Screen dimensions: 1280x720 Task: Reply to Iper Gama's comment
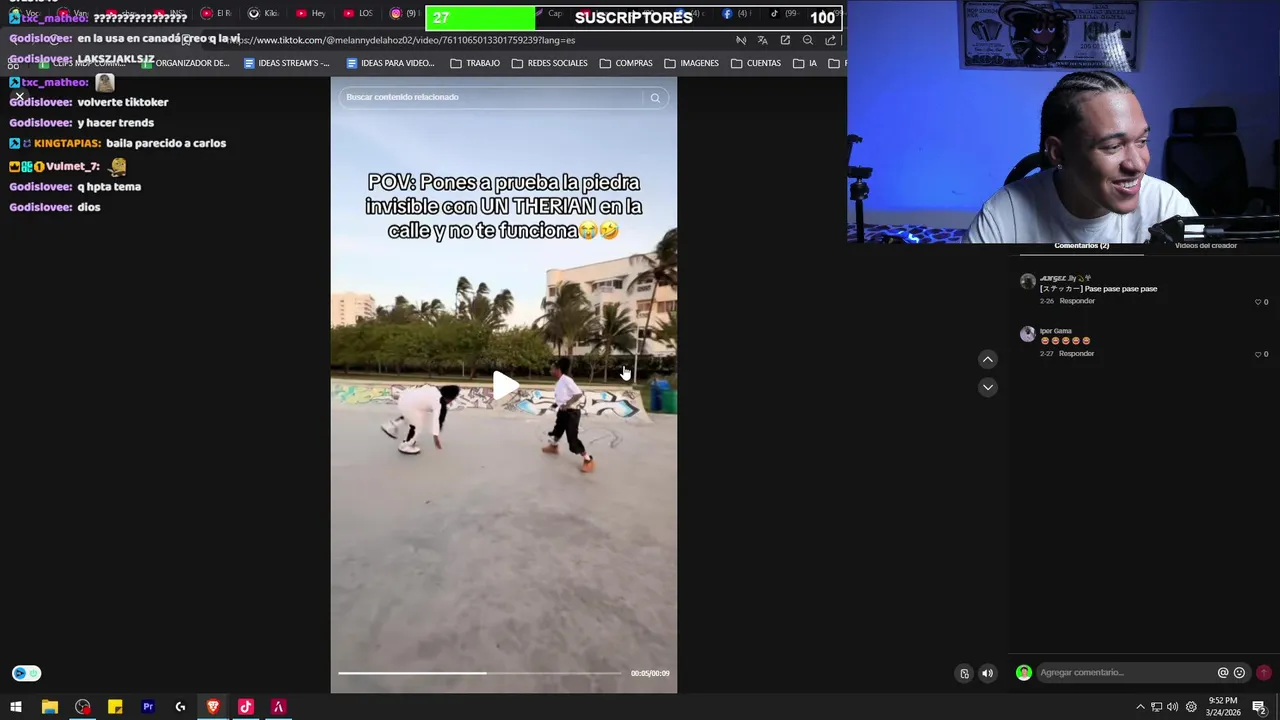1077,354
